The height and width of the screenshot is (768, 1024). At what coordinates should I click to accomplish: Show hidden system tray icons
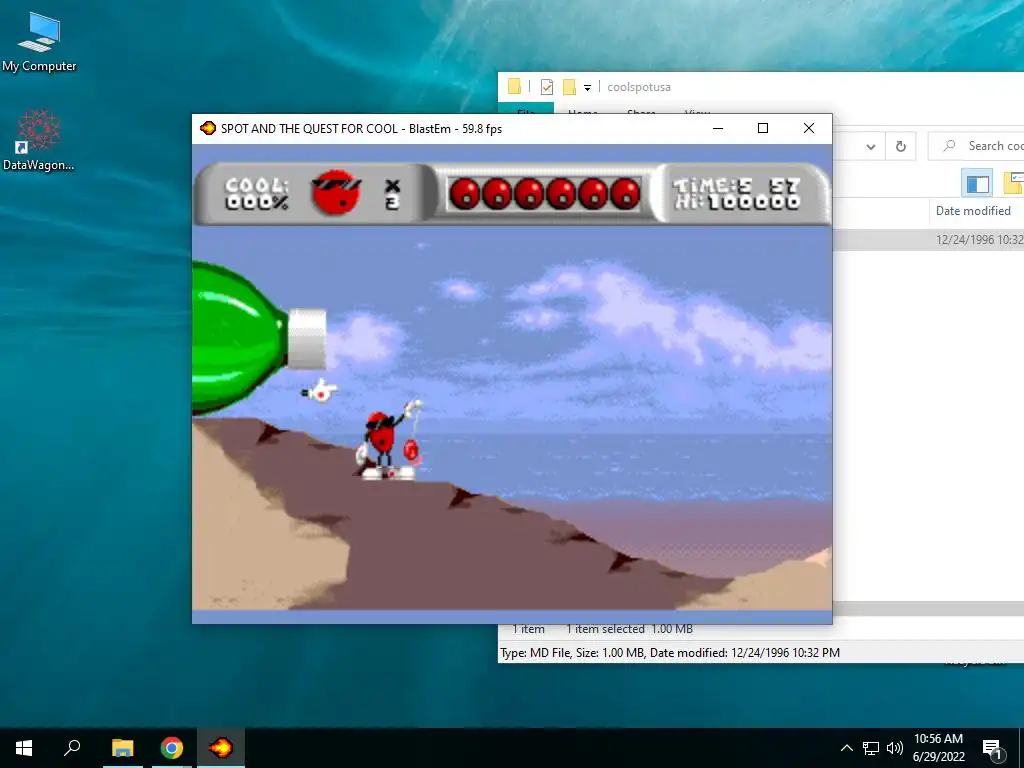(x=846, y=748)
